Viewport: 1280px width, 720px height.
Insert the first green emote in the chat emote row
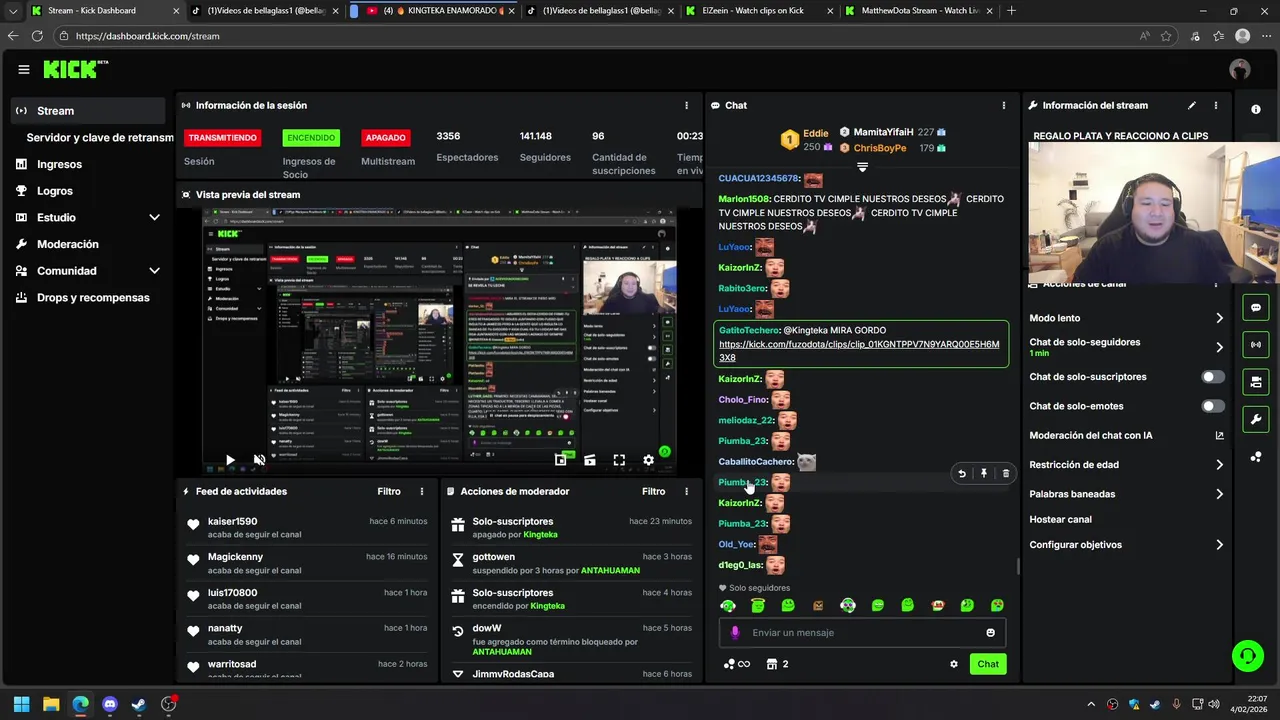[x=728, y=606]
